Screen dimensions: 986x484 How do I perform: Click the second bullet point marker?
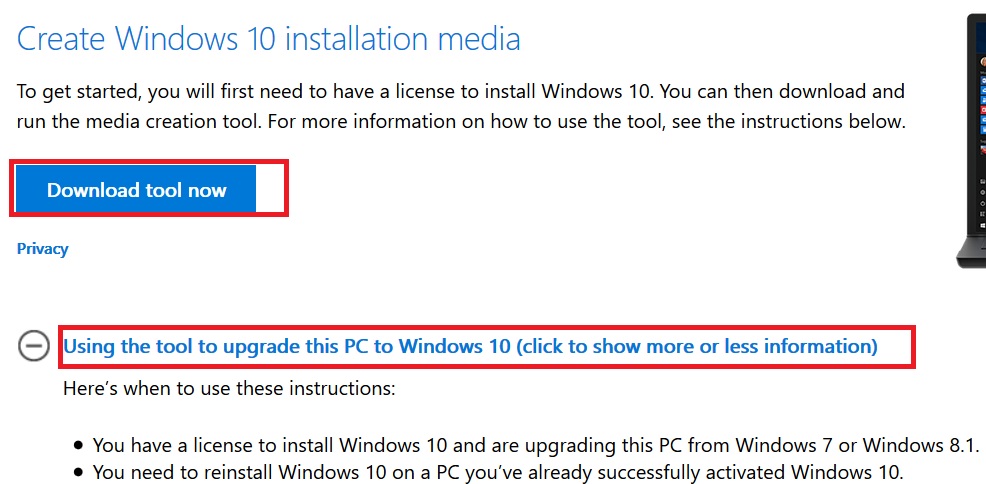pyautogui.click(x=78, y=473)
